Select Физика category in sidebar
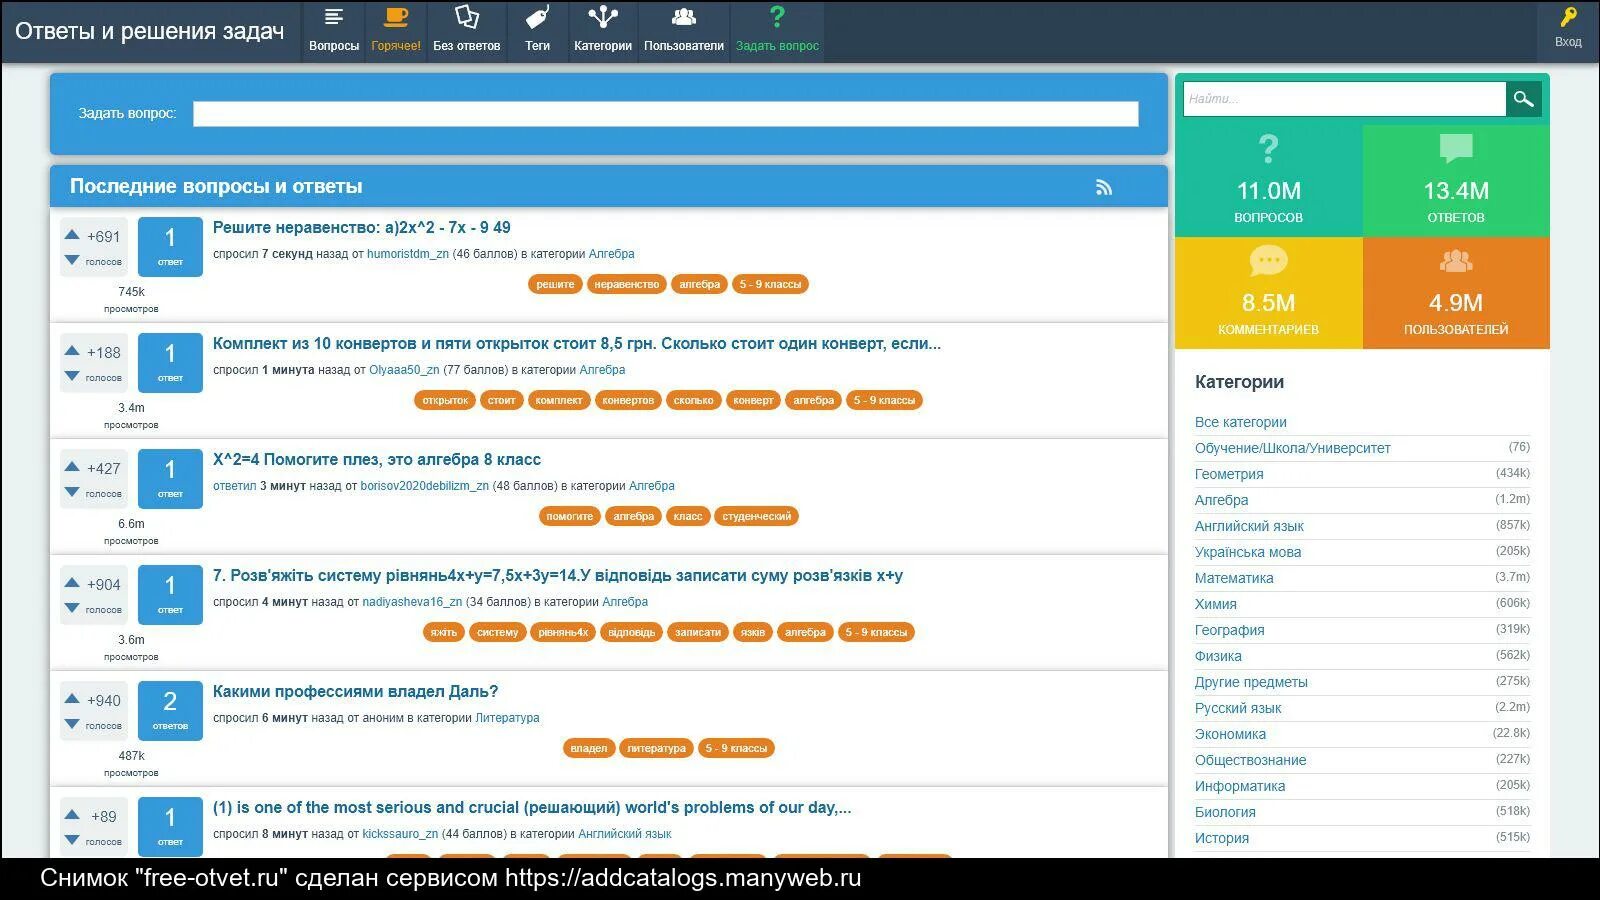 [x=1218, y=656]
